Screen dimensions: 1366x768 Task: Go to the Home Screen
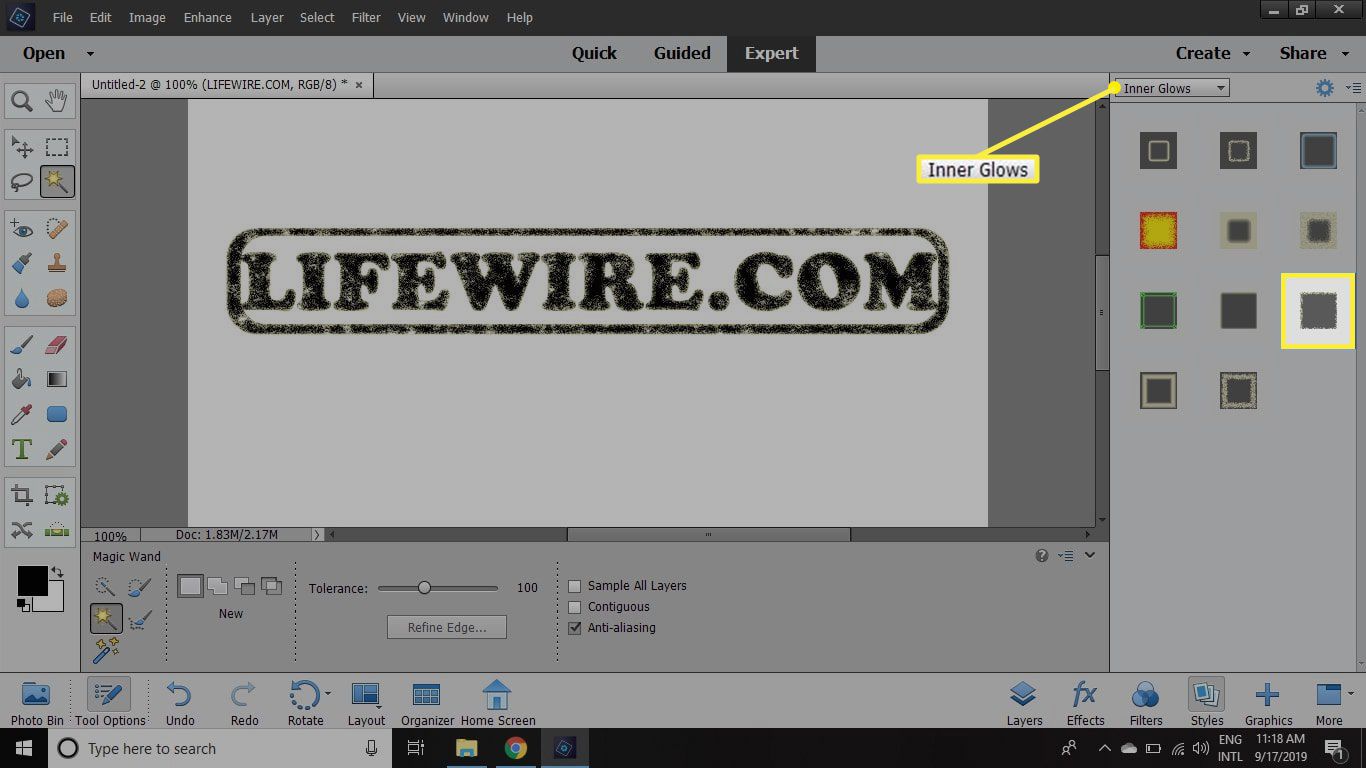497,702
